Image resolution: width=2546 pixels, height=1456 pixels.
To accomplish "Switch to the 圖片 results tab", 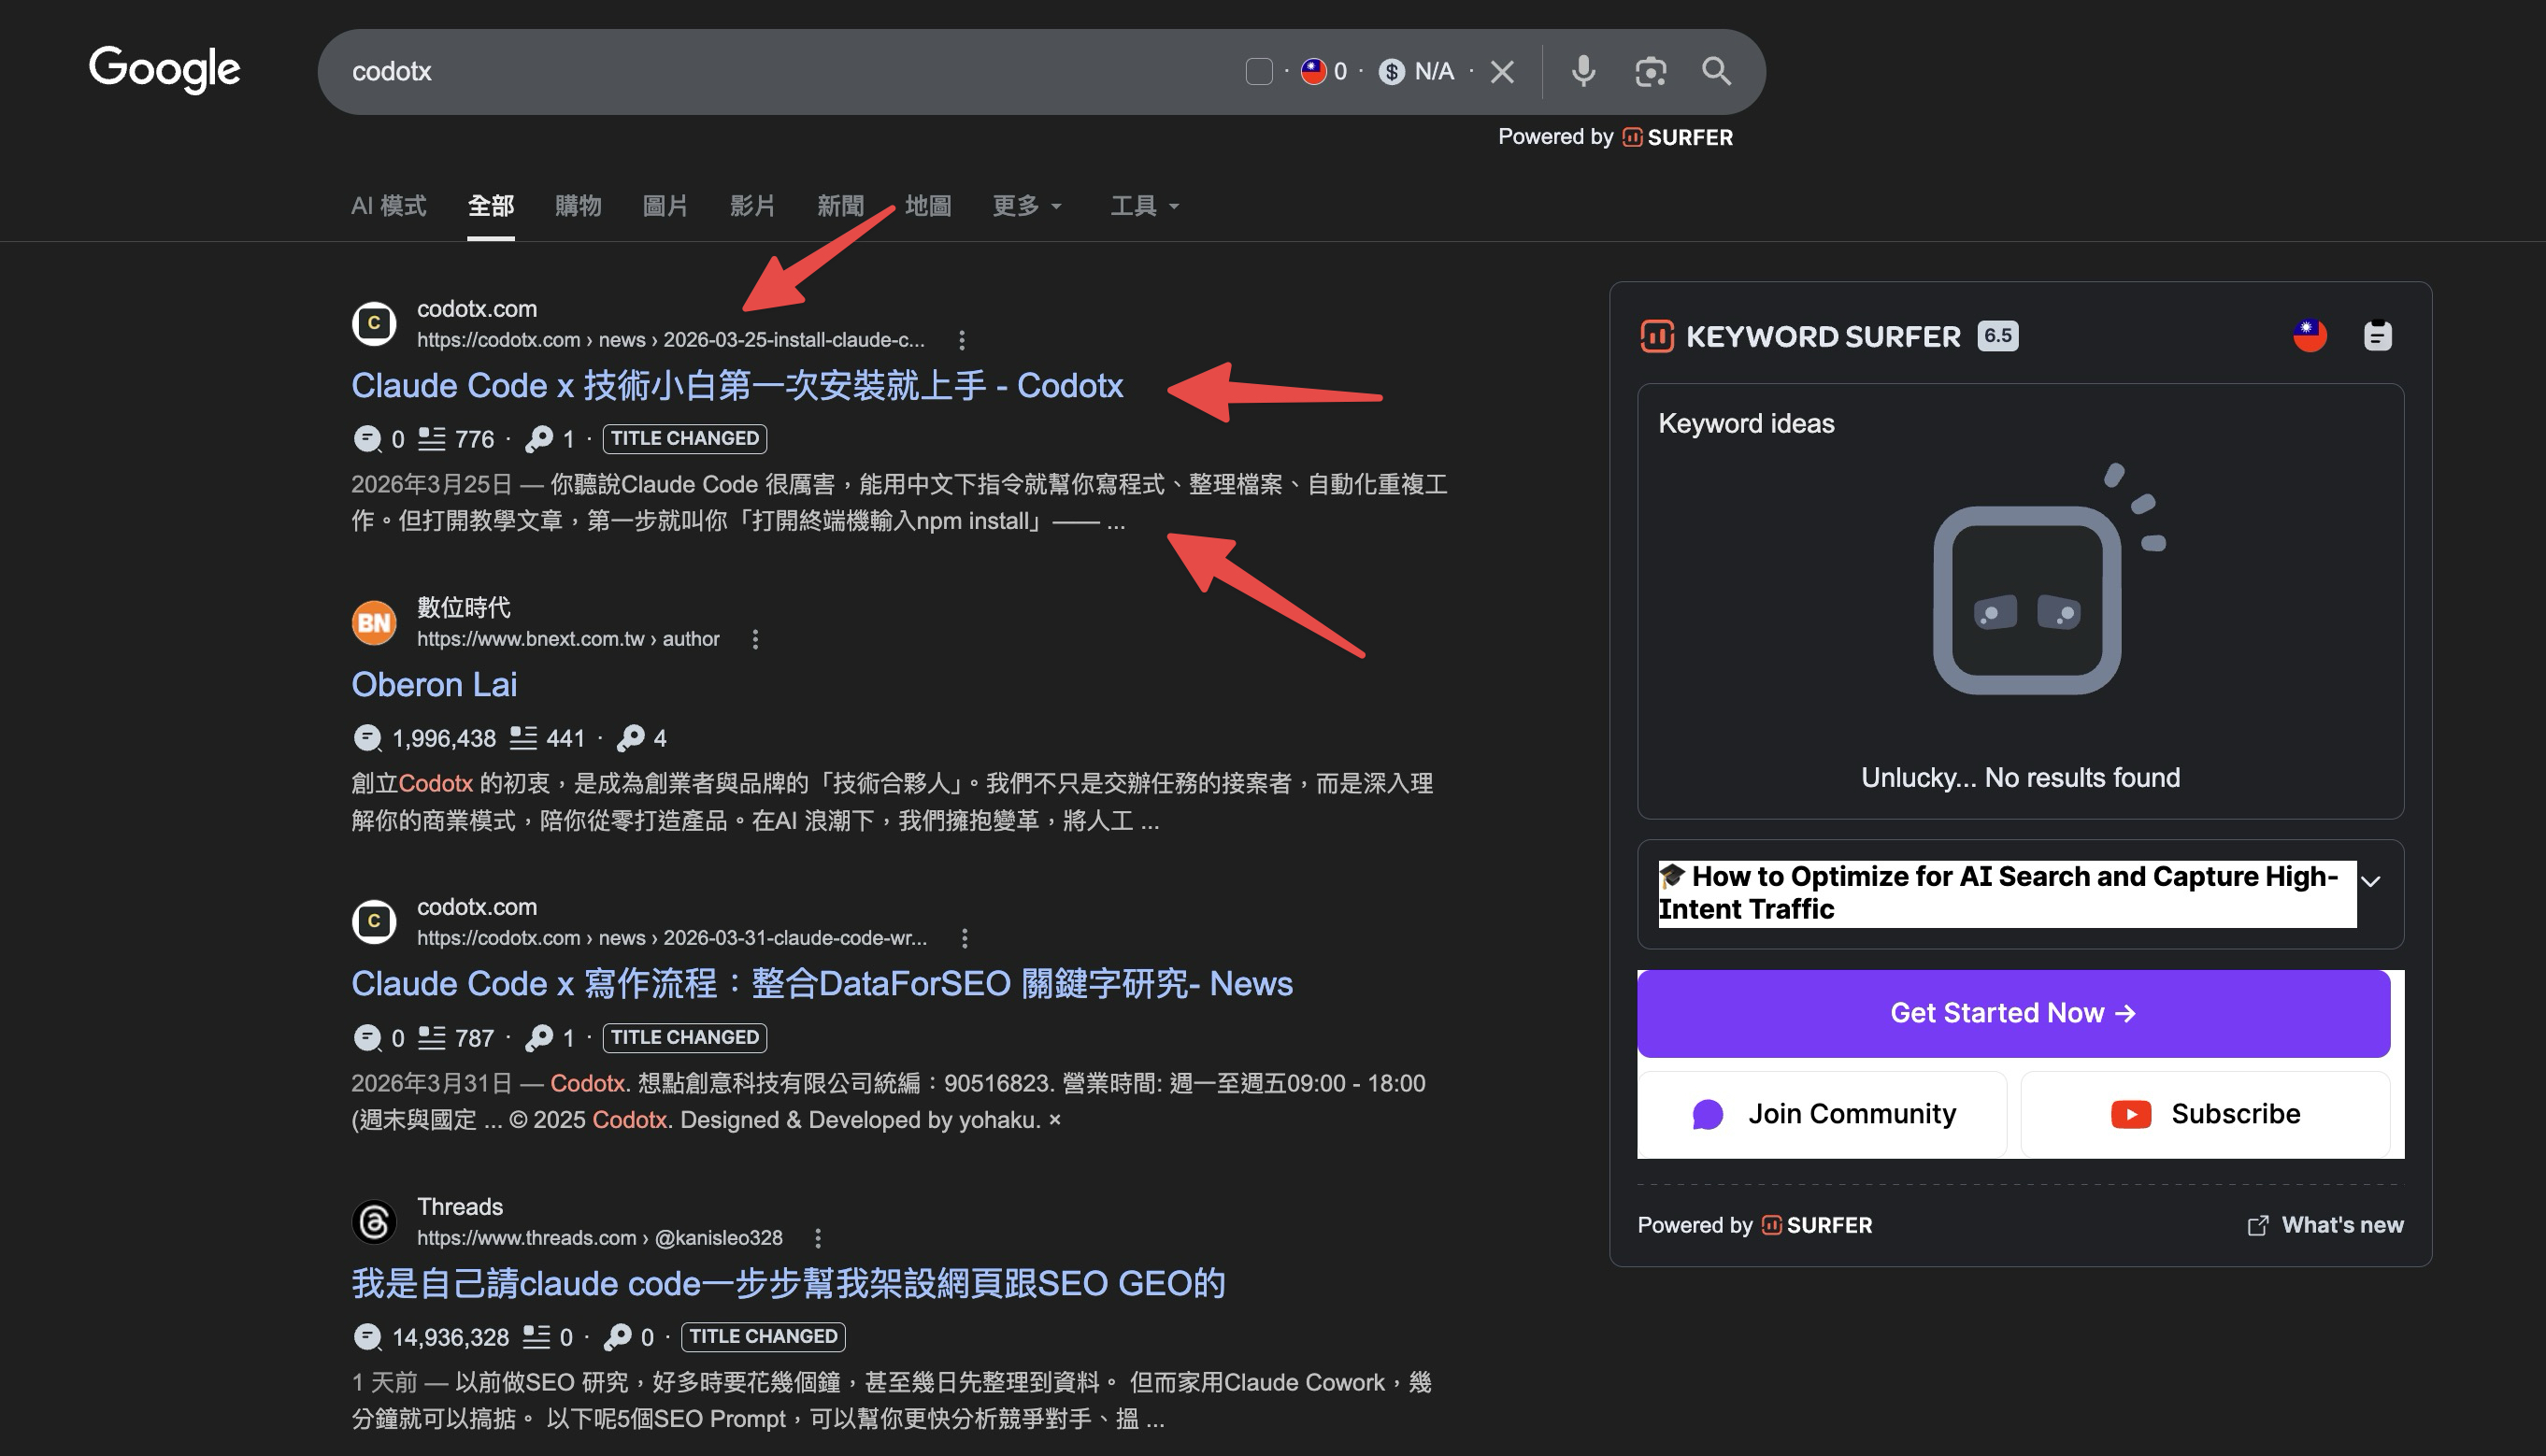I will pos(665,206).
